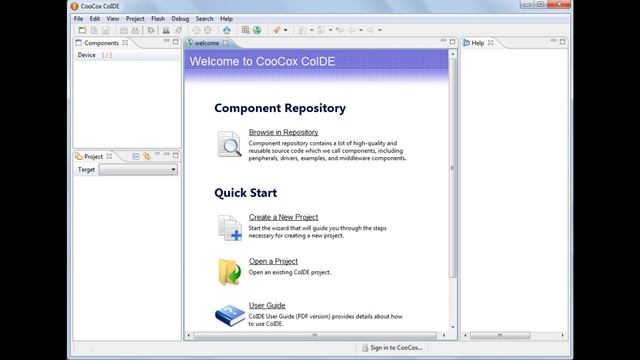
Task: Minimize the Help panel
Action: click(553, 41)
